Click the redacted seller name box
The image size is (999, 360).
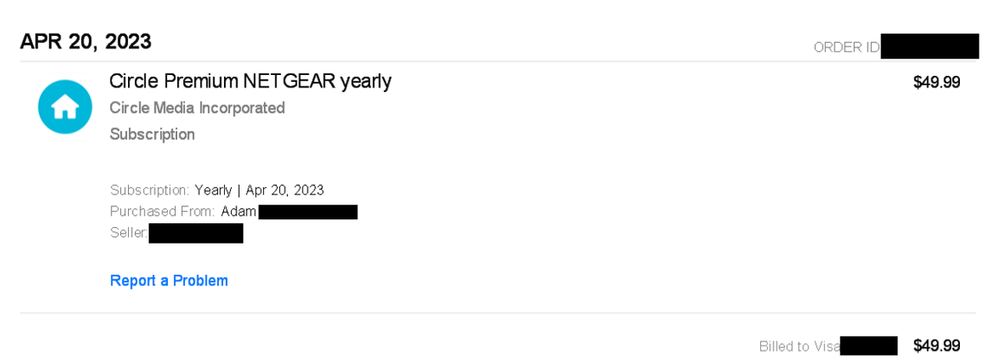point(196,233)
